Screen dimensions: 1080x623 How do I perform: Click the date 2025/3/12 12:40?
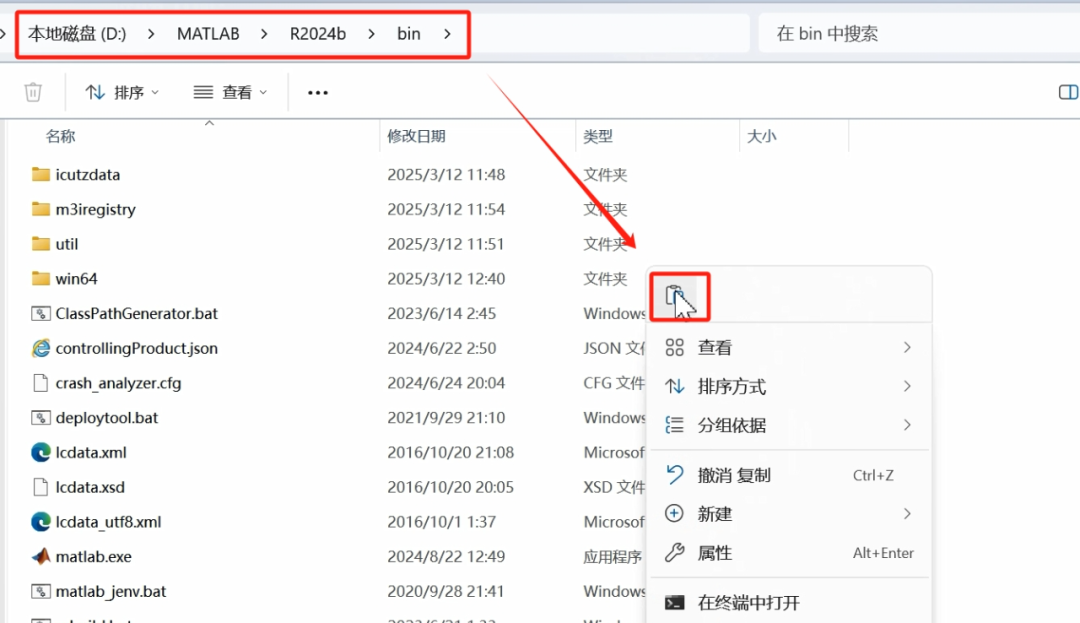tap(446, 278)
